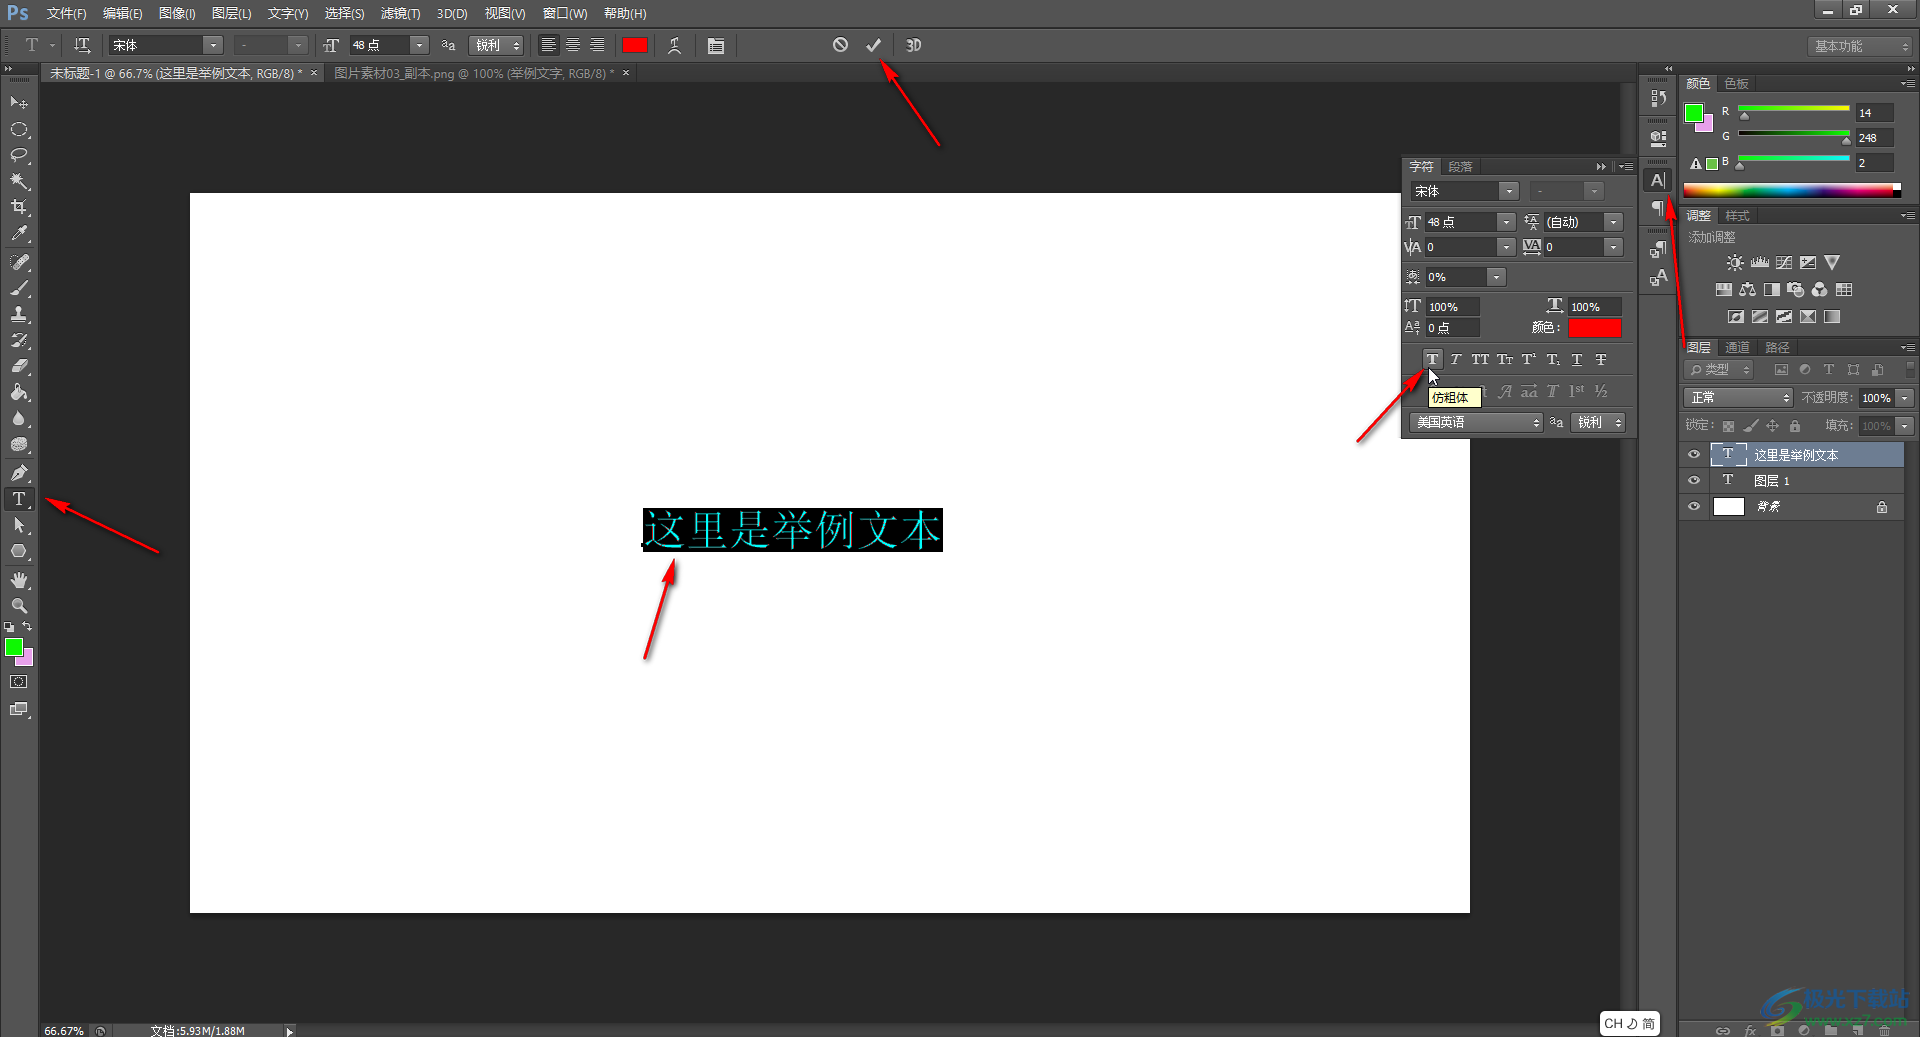Select the Pen tool

tap(19, 473)
